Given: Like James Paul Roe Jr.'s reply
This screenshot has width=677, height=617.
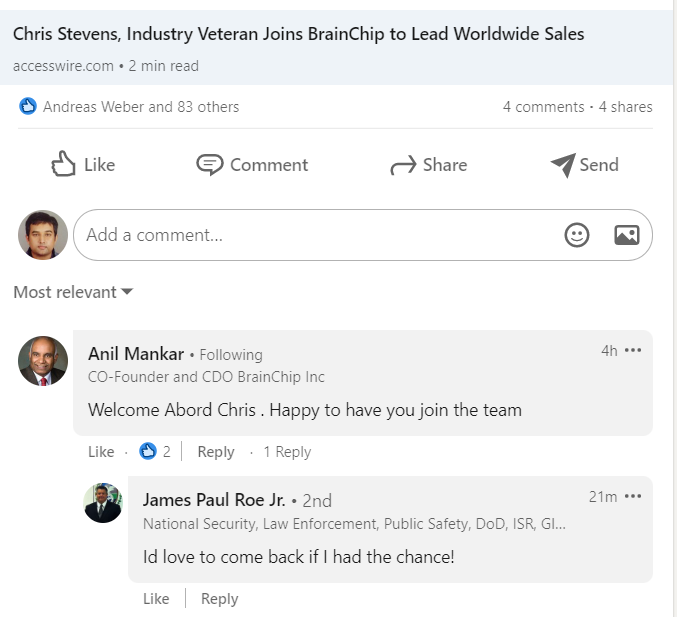Looking at the screenshot, I should click(156, 599).
